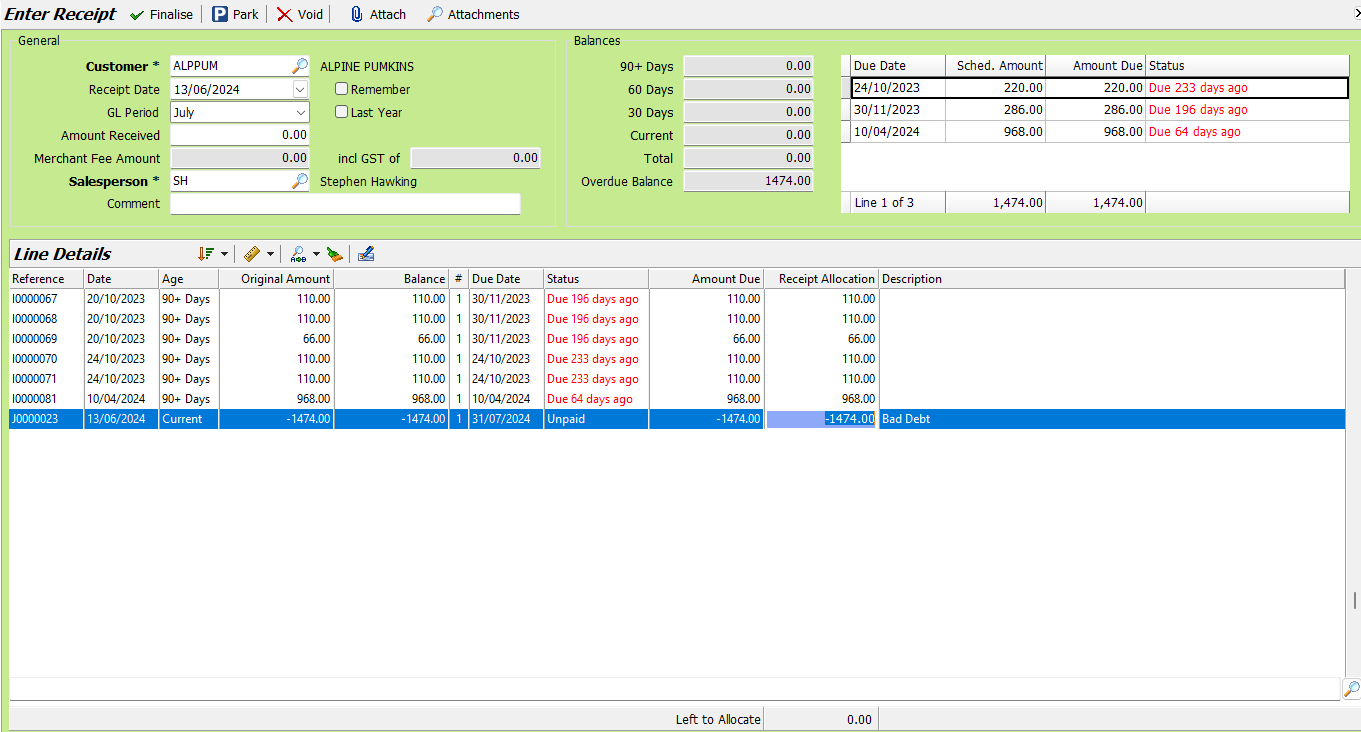Image resolution: width=1361 pixels, height=732 pixels.
Task: Select invoice I0000081 row
Action: (x=677, y=399)
